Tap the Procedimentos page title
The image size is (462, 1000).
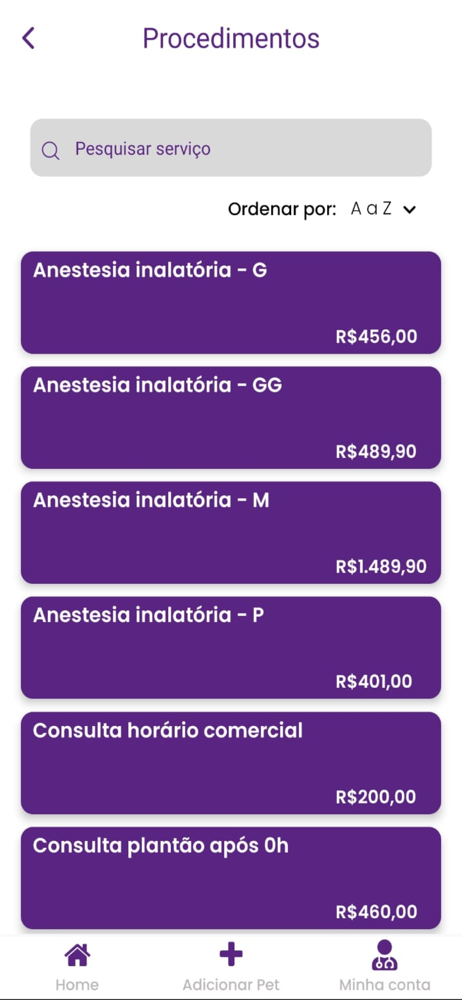231,38
